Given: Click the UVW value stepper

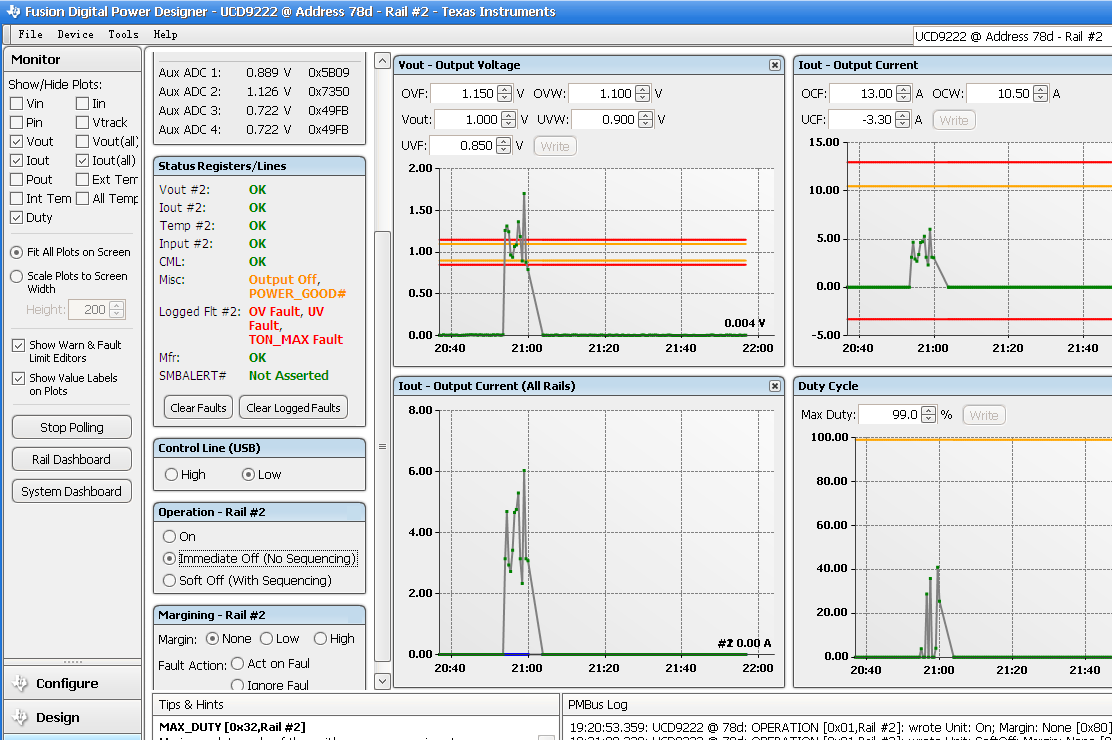Looking at the screenshot, I should (x=645, y=120).
